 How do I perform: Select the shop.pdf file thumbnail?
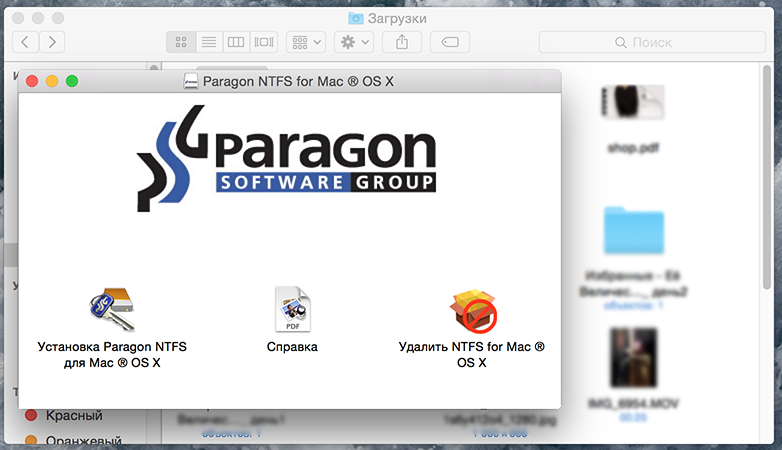[633, 102]
